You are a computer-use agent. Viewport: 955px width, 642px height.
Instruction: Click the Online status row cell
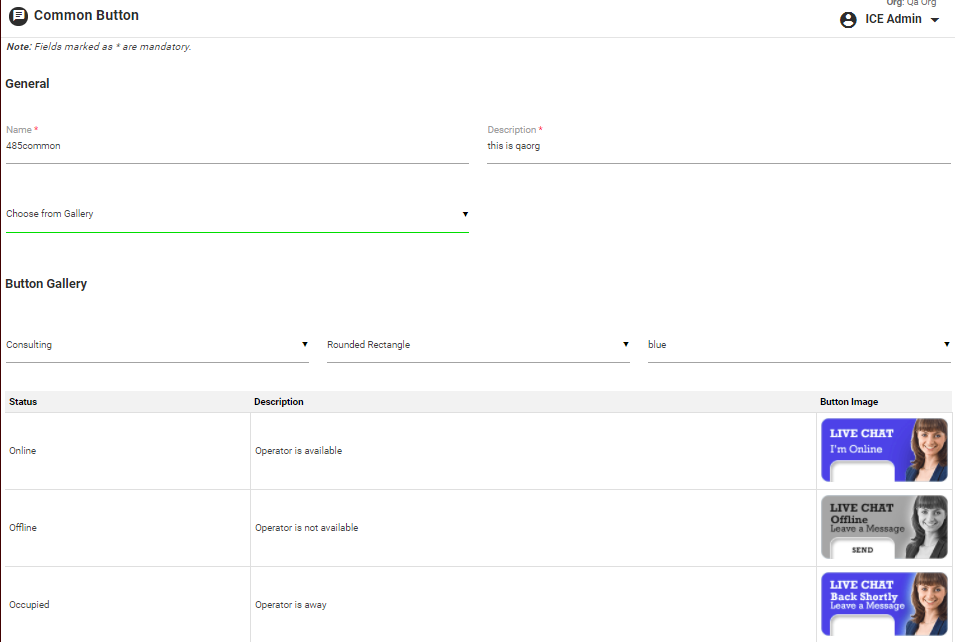click(23, 451)
